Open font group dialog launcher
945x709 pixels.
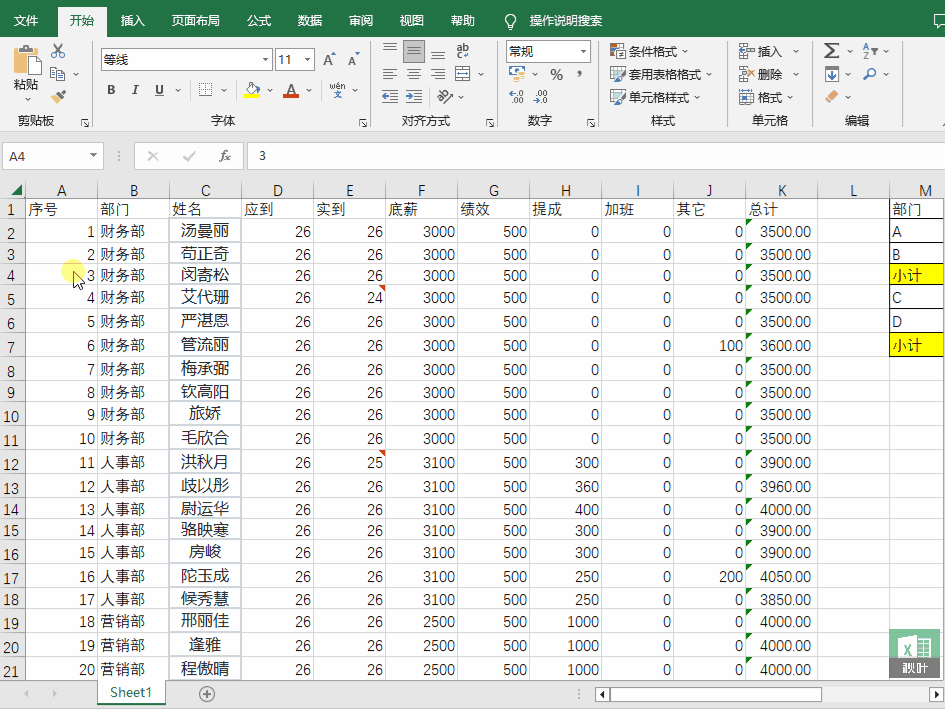(x=363, y=122)
